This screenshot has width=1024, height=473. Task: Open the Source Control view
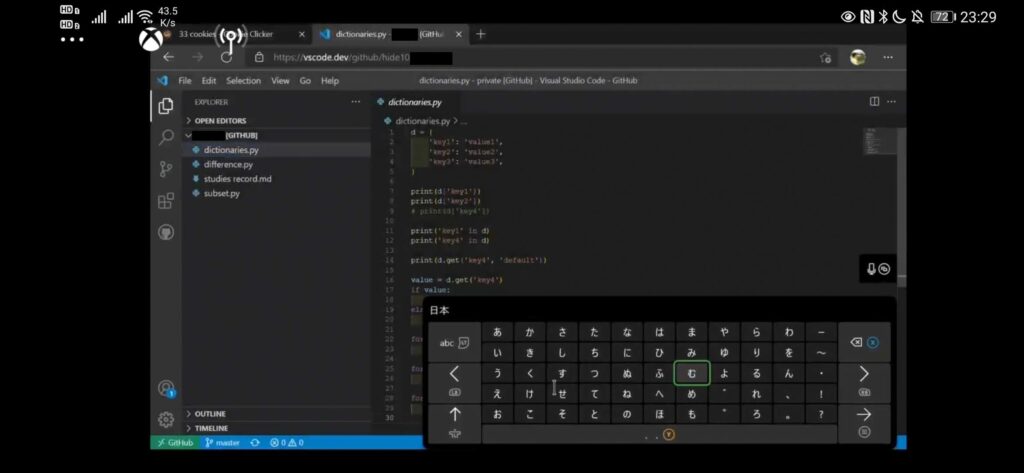(166, 169)
